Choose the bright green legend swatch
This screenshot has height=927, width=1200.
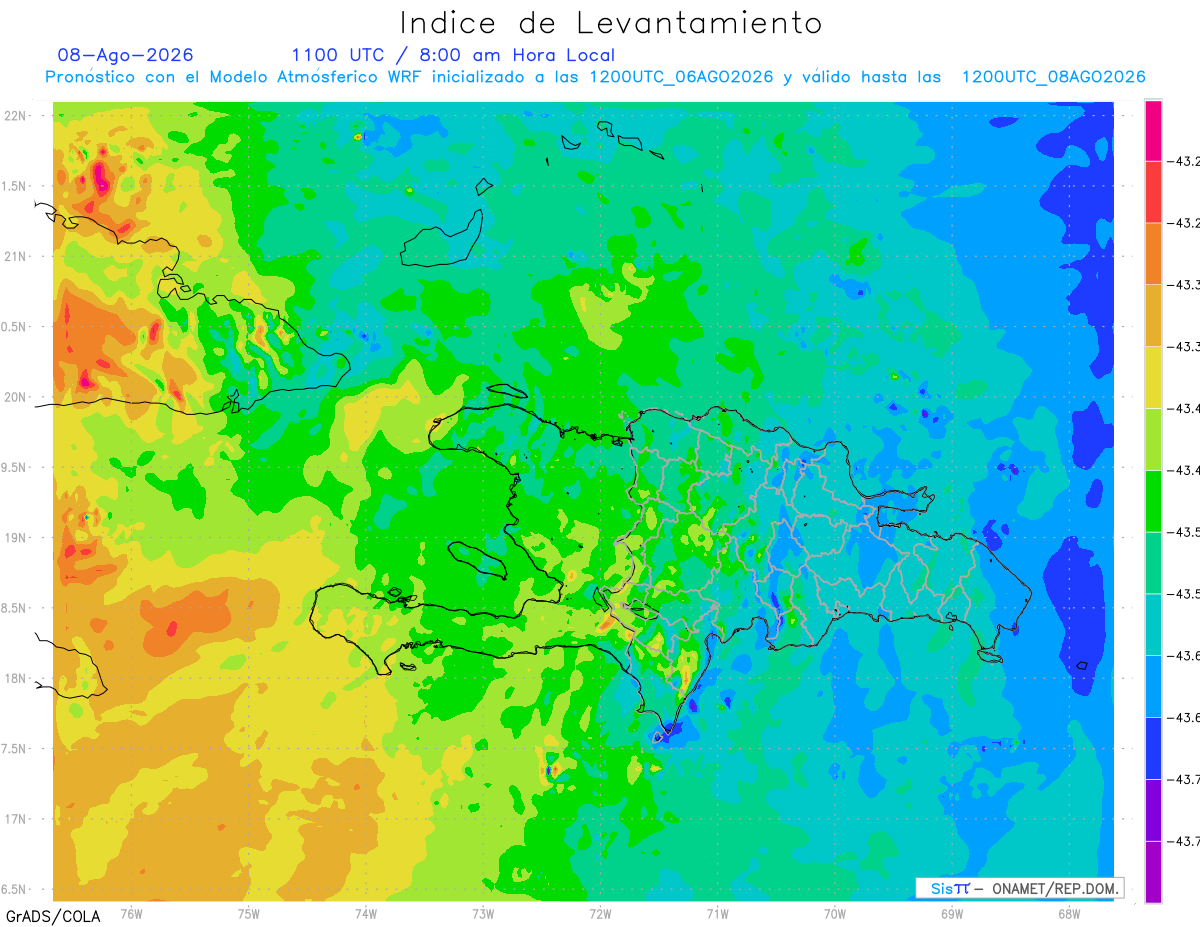pyautogui.click(x=1153, y=501)
